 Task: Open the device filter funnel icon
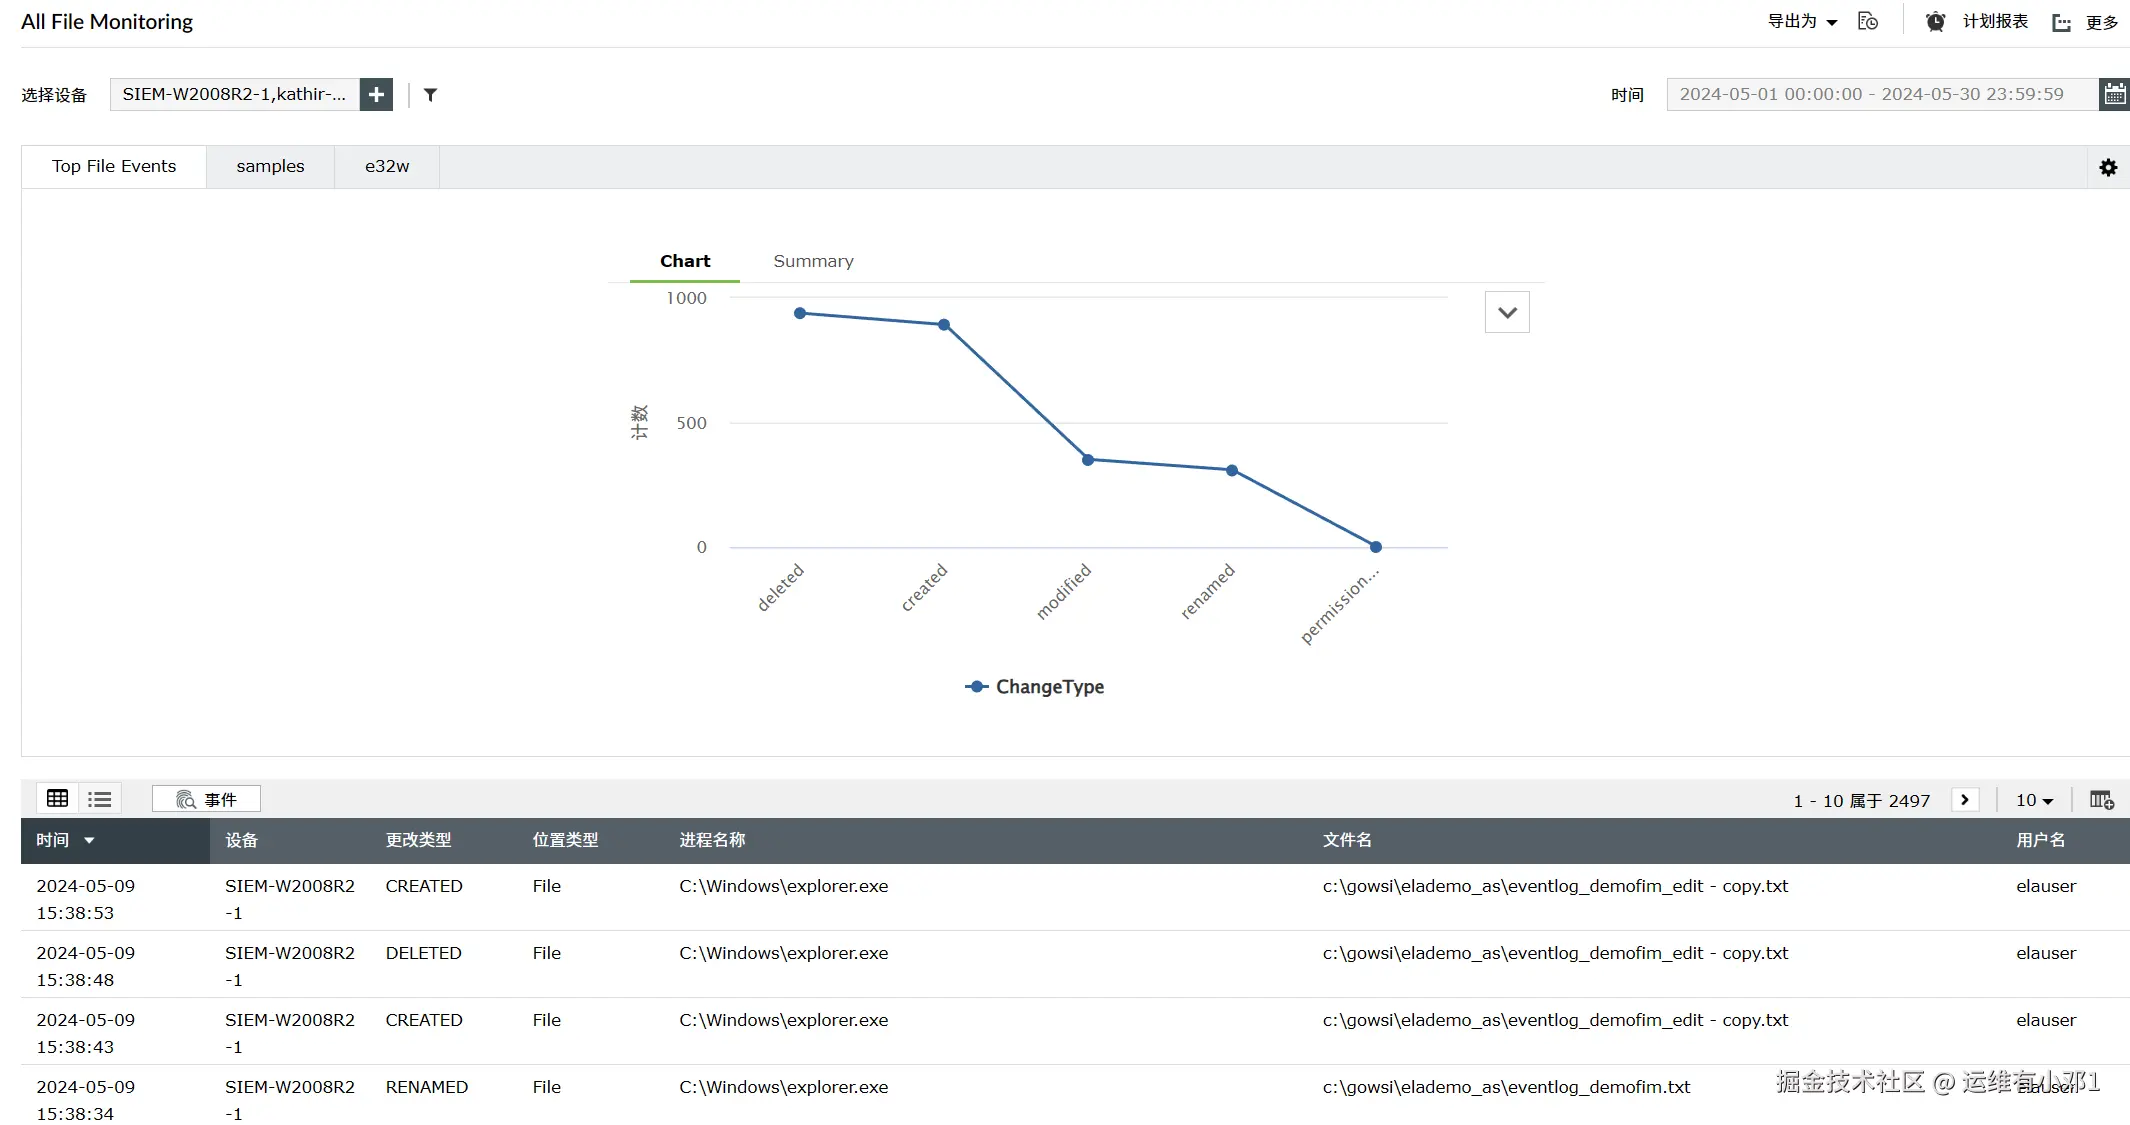click(430, 95)
